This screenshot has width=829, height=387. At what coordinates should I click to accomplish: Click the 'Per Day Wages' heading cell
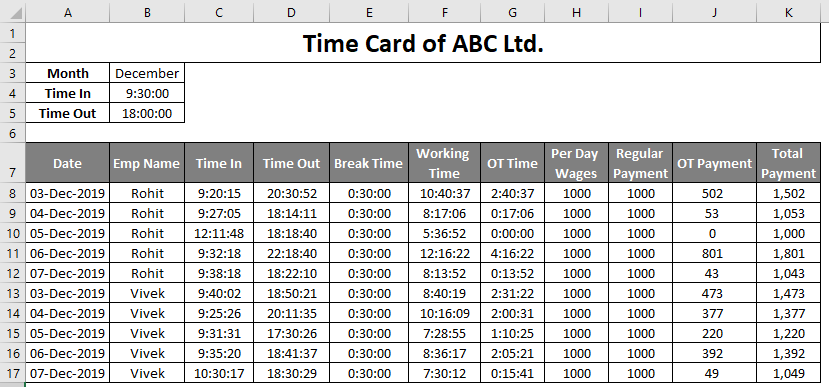[x=576, y=163]
